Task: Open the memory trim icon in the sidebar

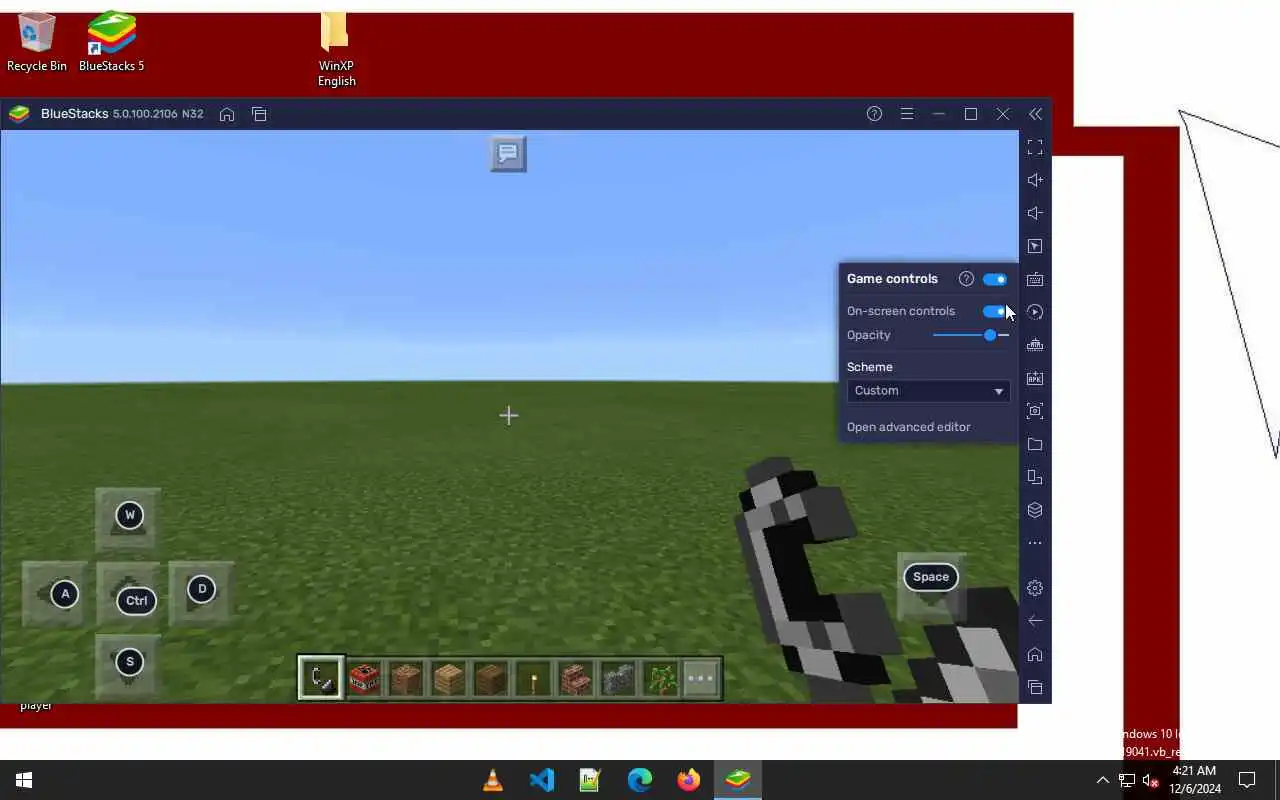Action: coord(1035,345)
